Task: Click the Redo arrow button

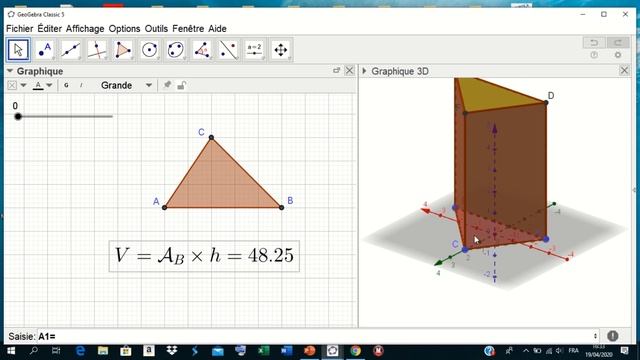Action: click(x=618, y=42)
